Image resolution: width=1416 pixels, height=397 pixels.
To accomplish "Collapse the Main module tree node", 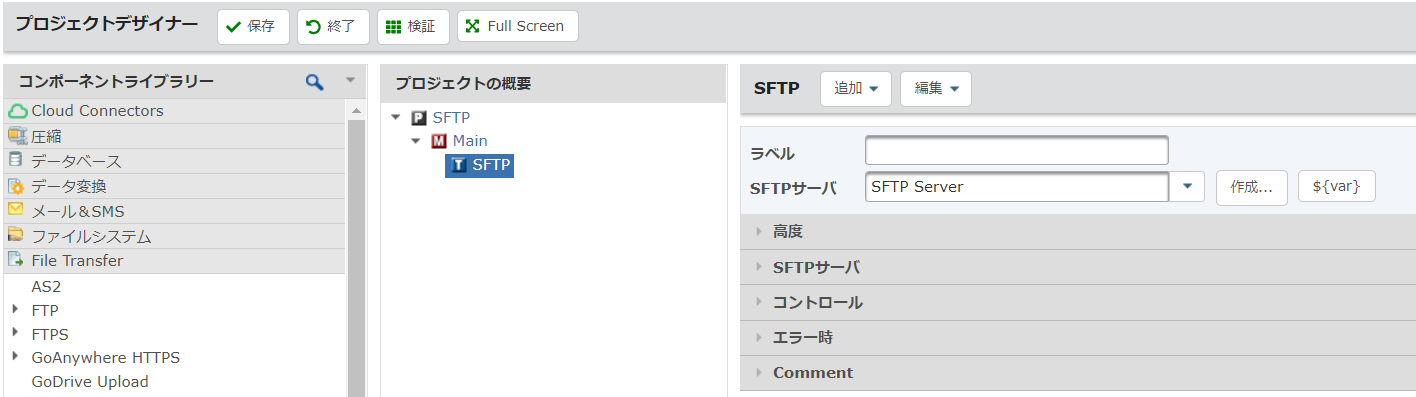I will (416, 141).
